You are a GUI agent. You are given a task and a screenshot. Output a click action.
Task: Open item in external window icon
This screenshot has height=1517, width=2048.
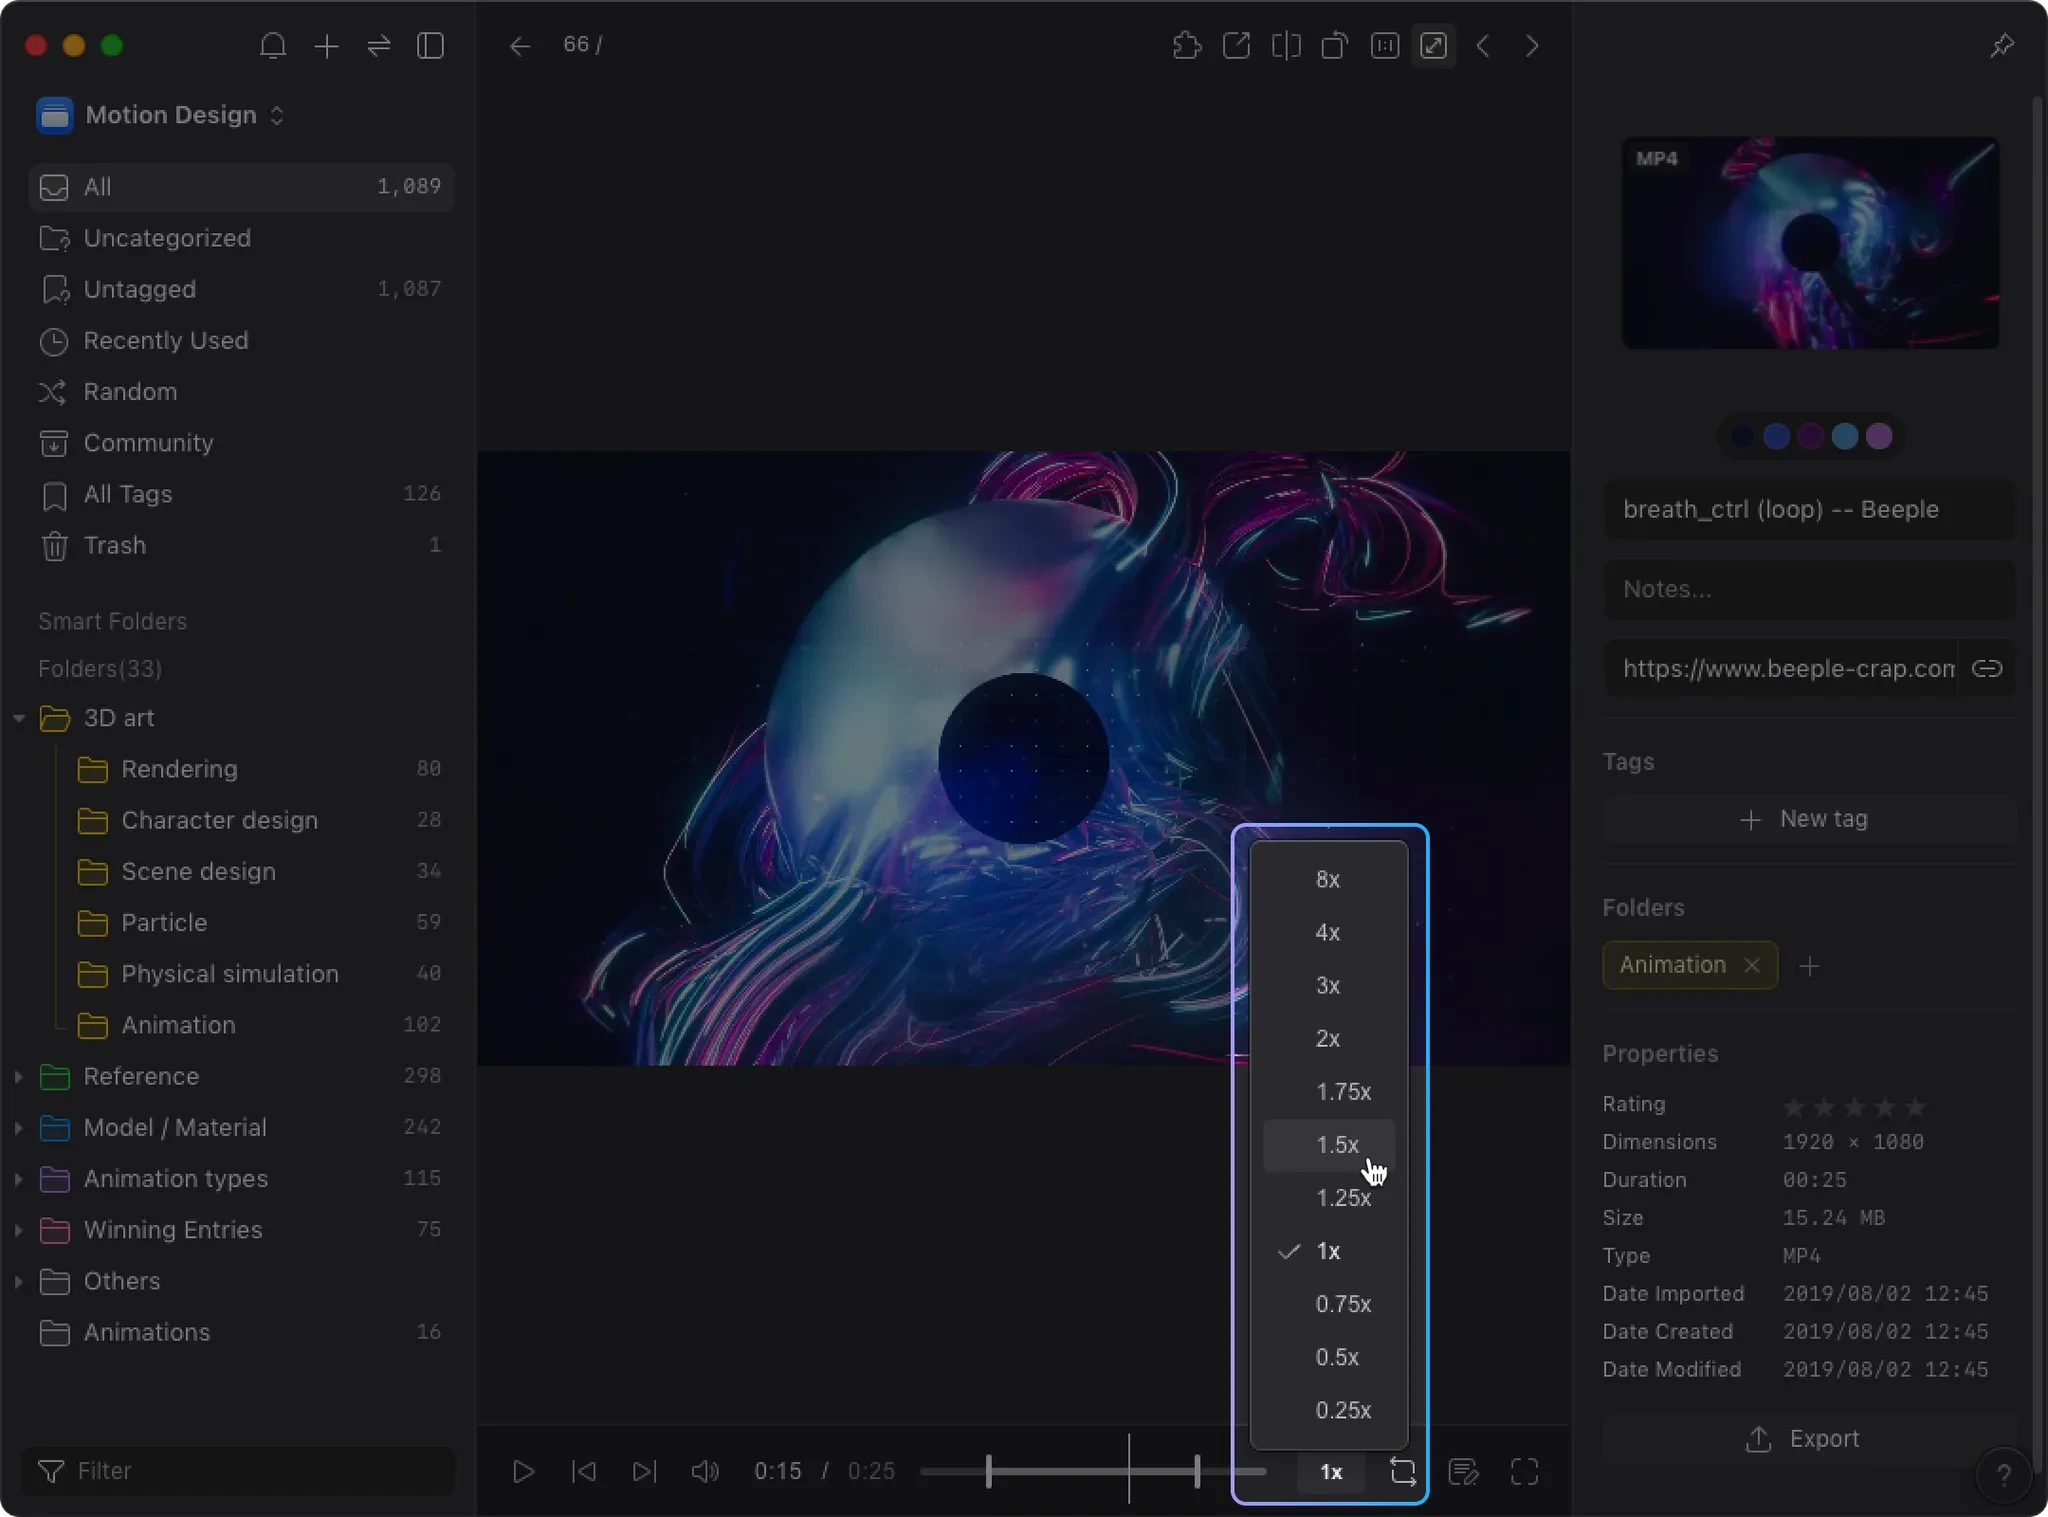(1236, 46)
